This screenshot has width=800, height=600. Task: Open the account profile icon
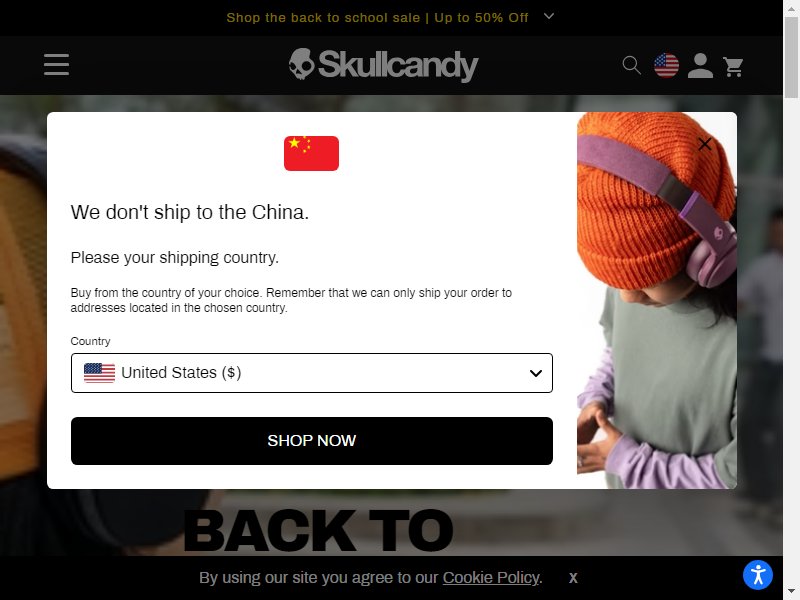[700, 65]
